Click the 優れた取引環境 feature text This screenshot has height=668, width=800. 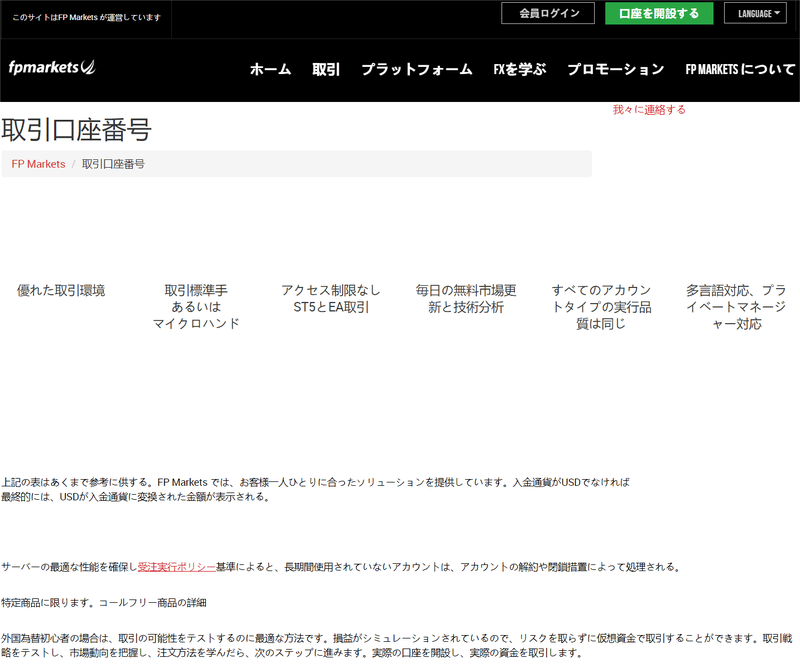[x=61, y=290]
